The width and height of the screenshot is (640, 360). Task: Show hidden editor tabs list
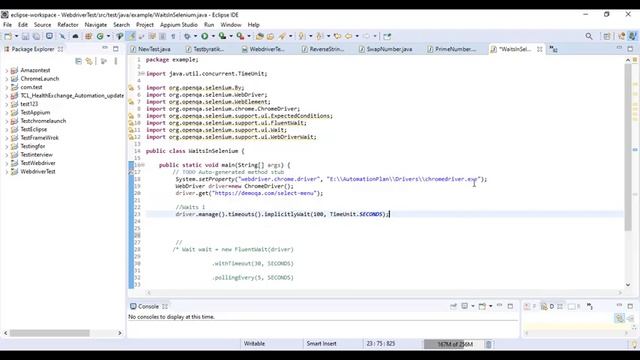(x=553, y=49)
